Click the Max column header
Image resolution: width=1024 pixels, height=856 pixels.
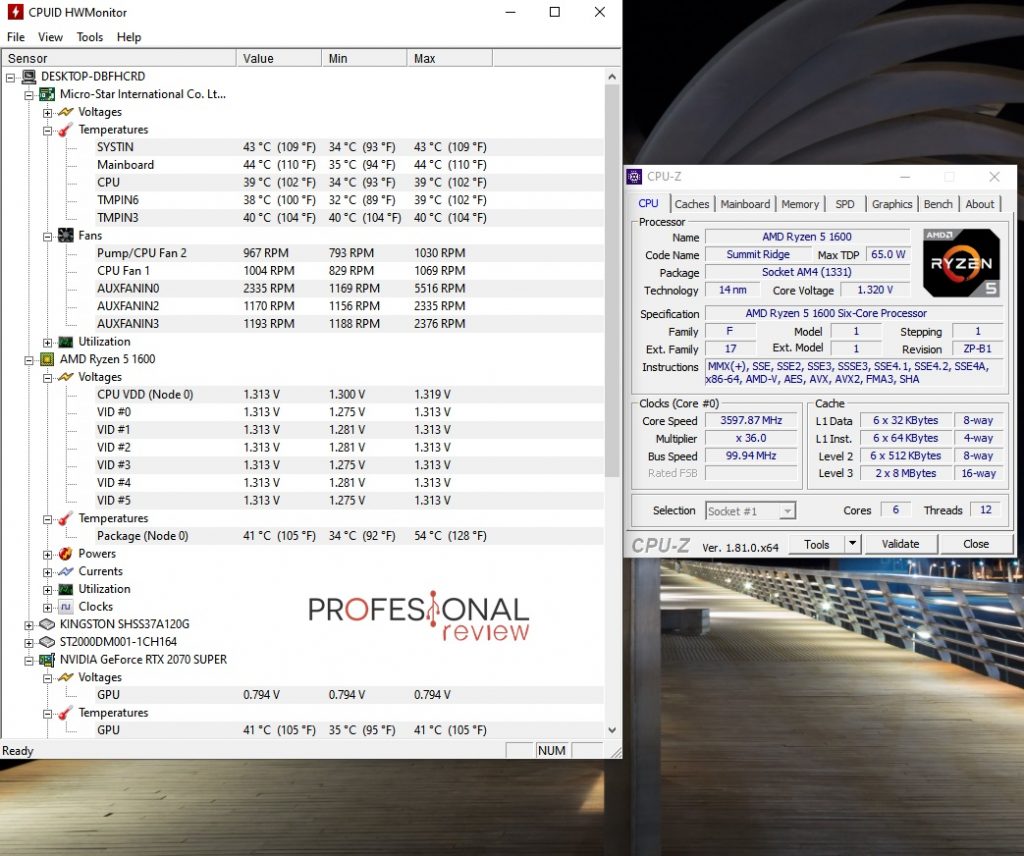450,59
